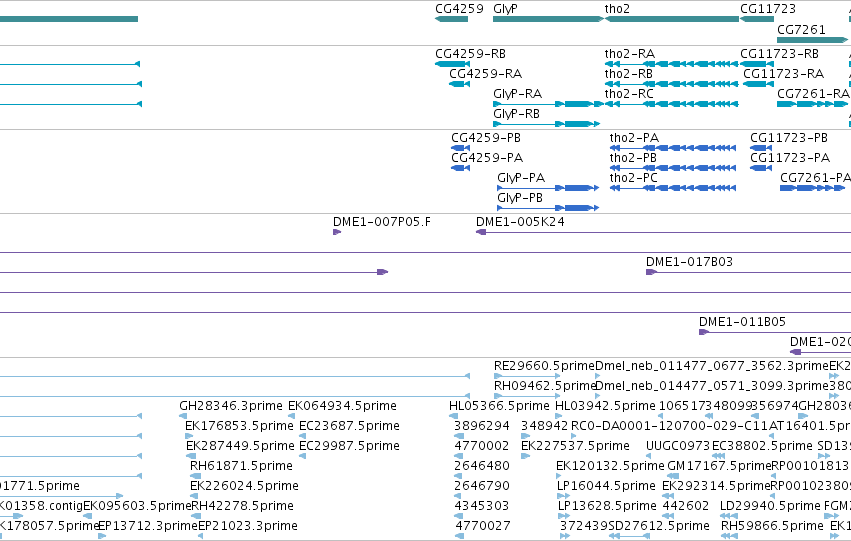Click the tho2-RB transcript
851x541 pixels.
pyautogui.click(x=672, y=84)
